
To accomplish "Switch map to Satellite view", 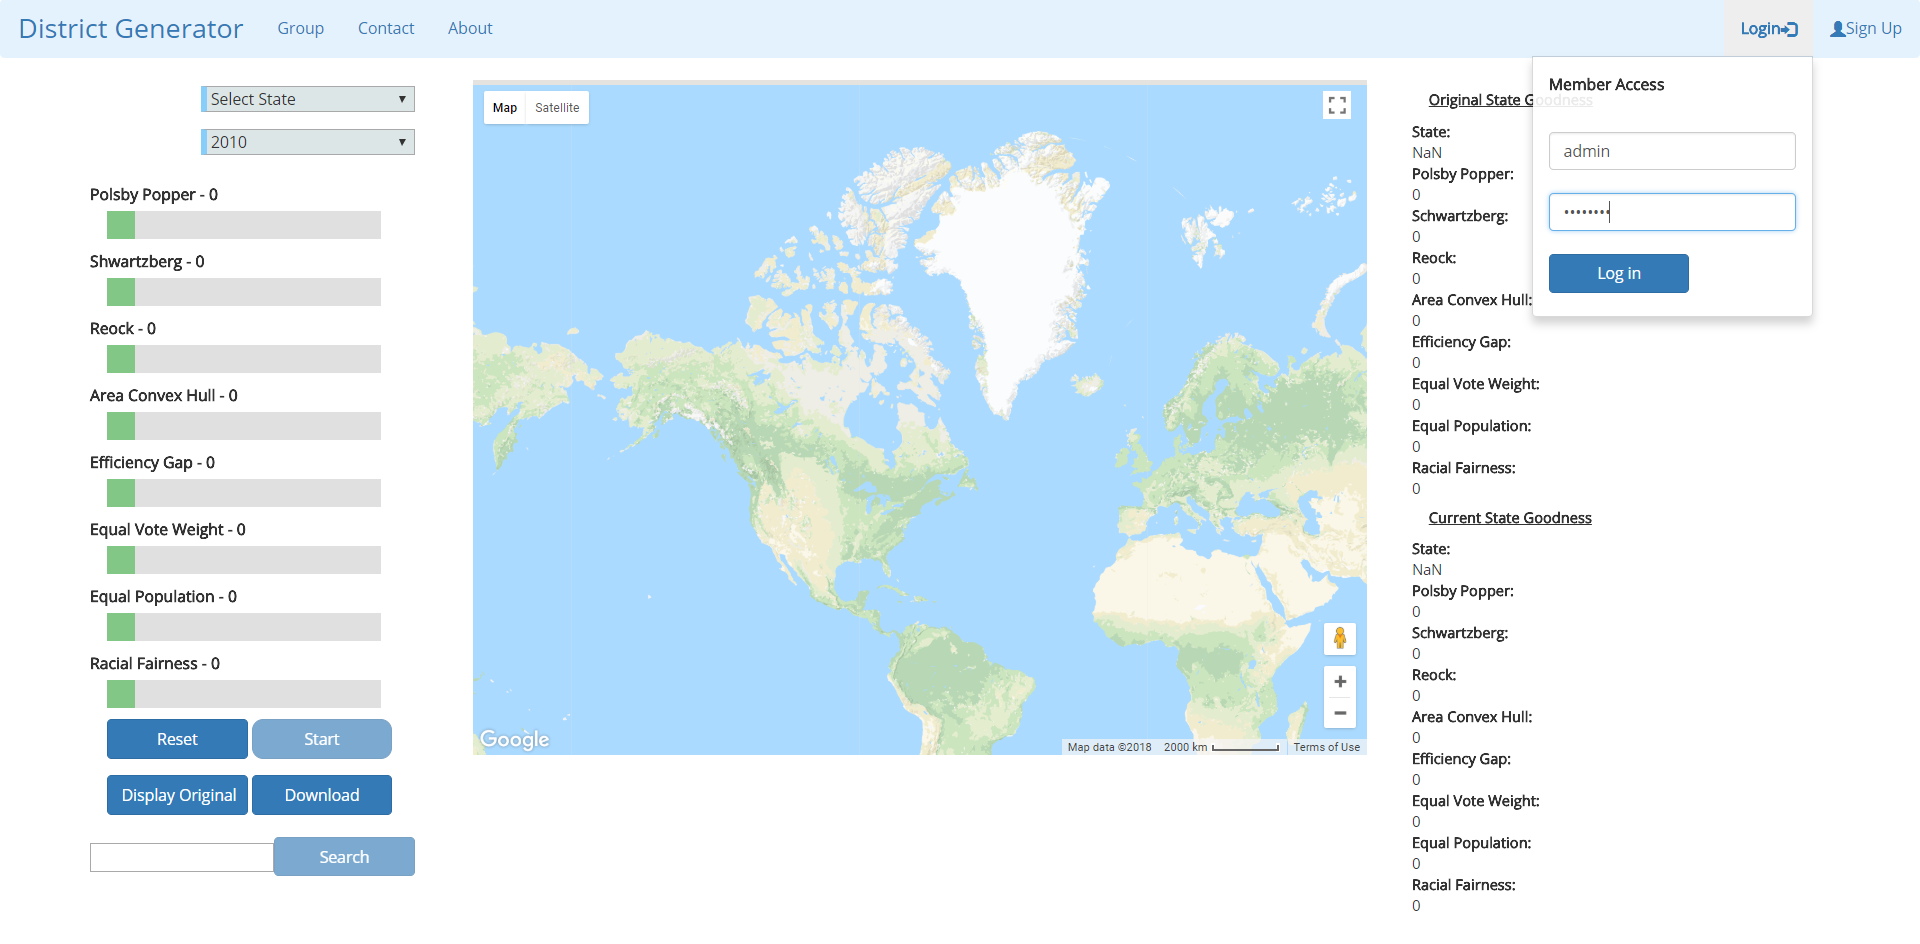I will pos(557,108).
